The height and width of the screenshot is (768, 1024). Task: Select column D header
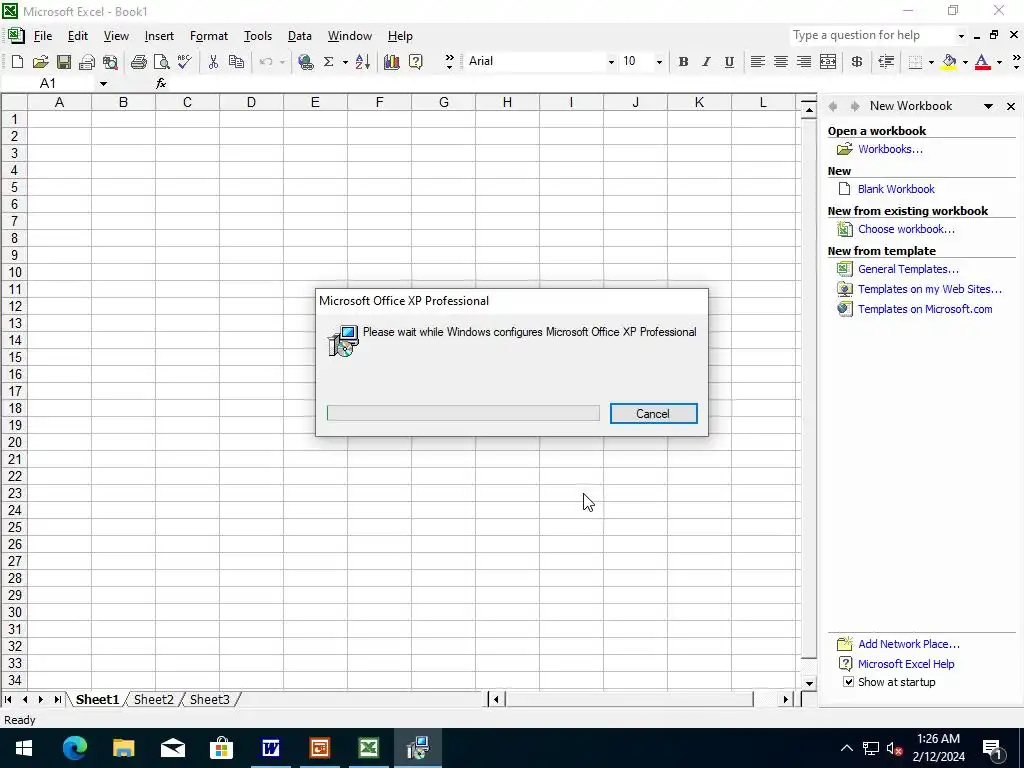click(x=251, y=102)
